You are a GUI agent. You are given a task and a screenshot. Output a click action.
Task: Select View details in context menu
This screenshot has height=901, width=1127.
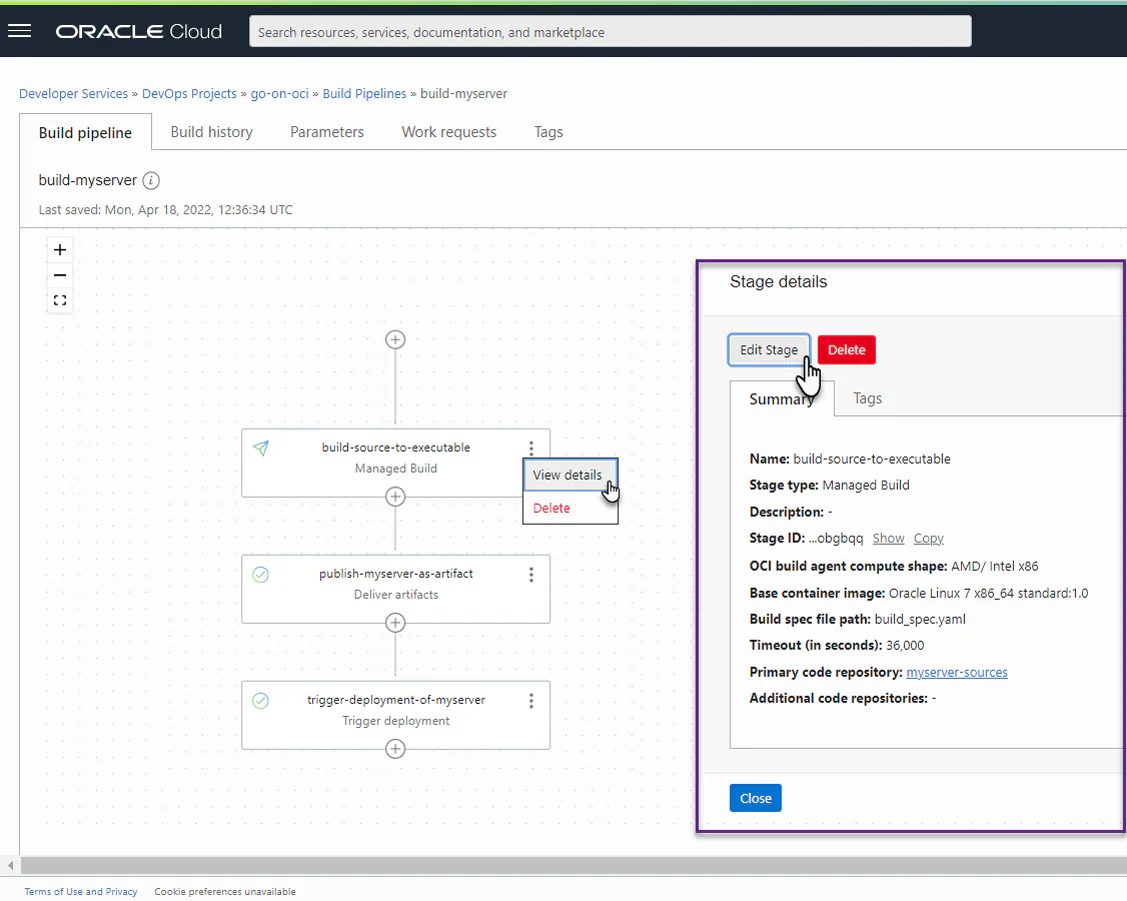[569, 475]
